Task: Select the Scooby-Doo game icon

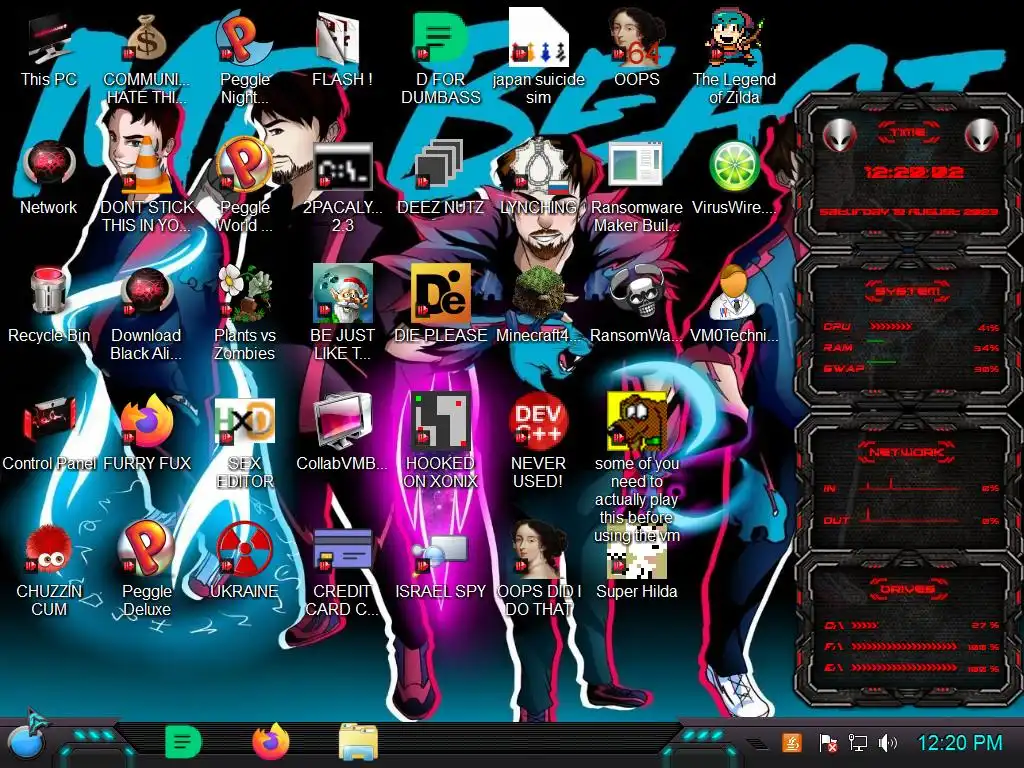Action: (636, 421)
